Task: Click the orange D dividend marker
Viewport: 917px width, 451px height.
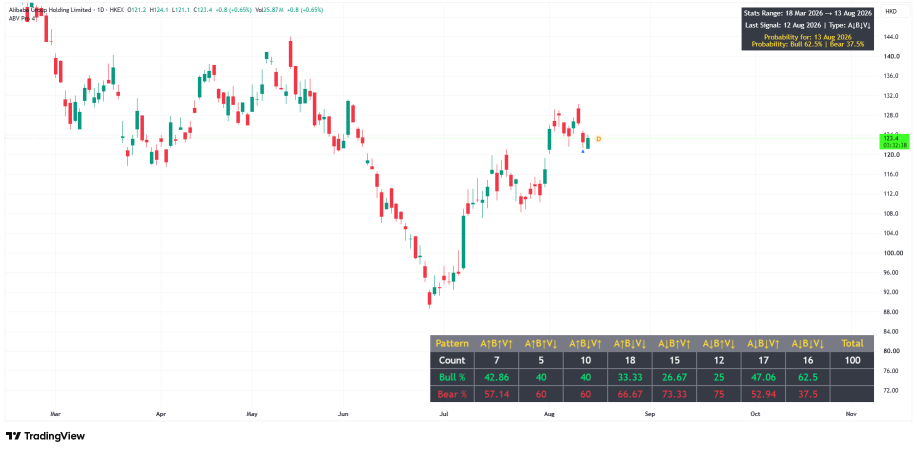Action: point(598,139)
